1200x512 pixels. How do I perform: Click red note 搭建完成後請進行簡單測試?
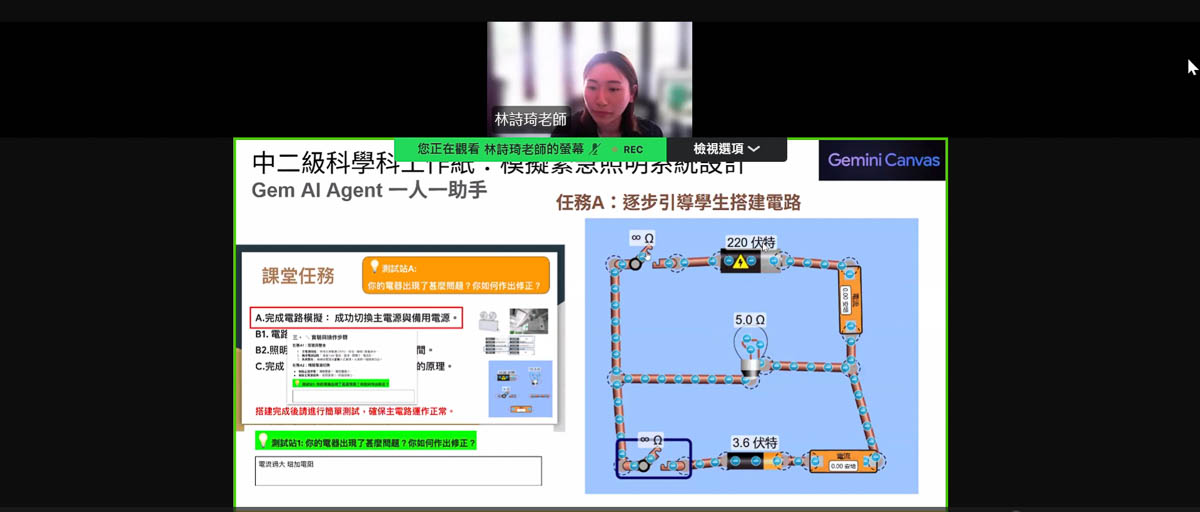coord(354,411)
